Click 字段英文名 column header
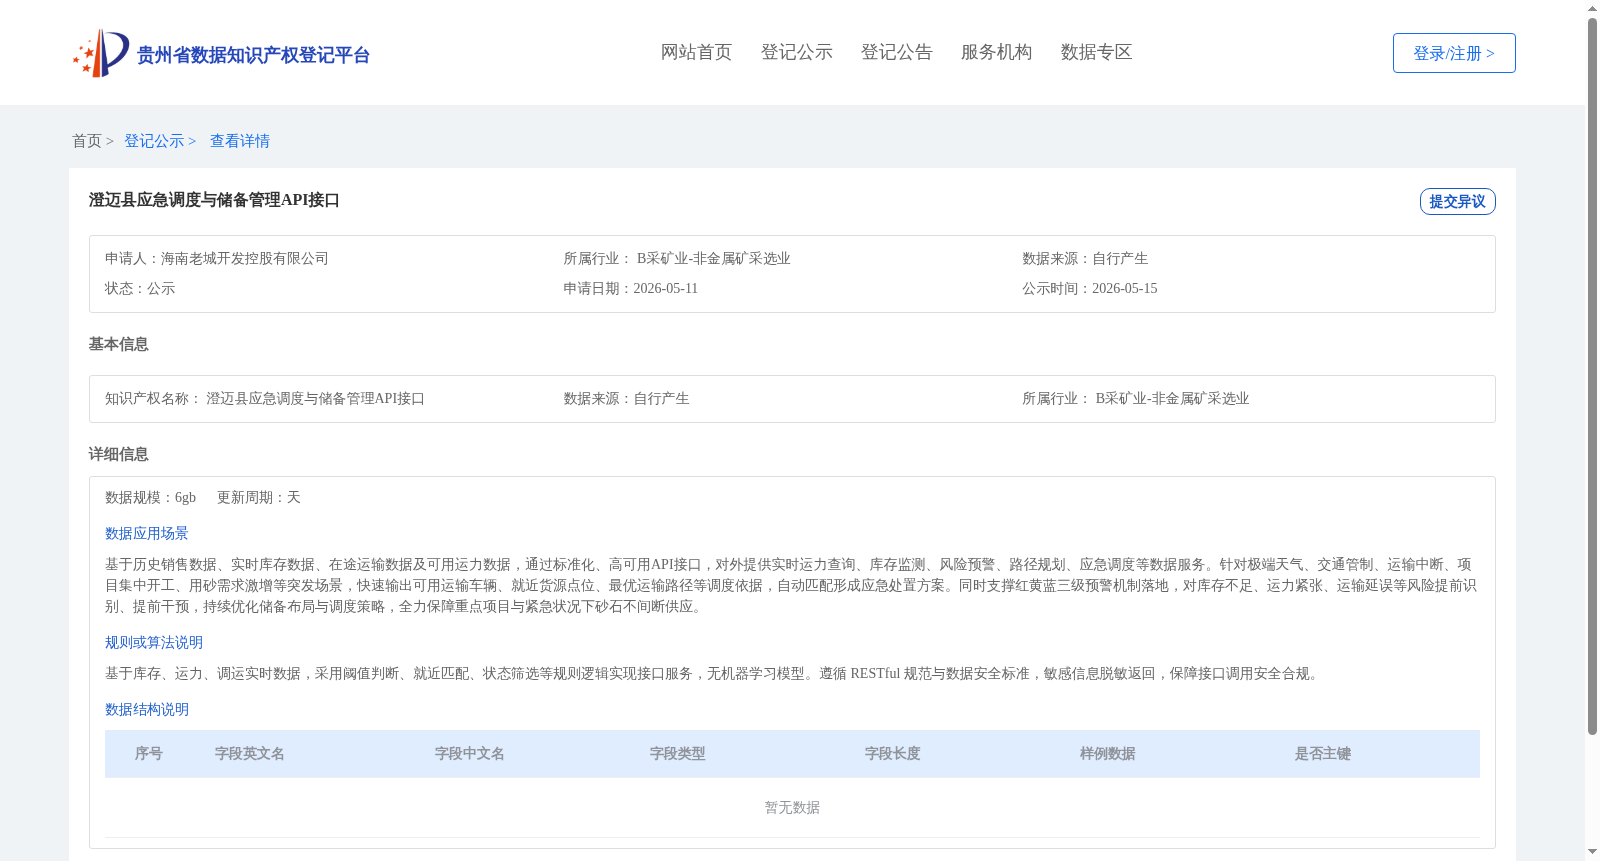Image resolution: width=1600 pixels, height=861 pixels. (x=250, y=754)
